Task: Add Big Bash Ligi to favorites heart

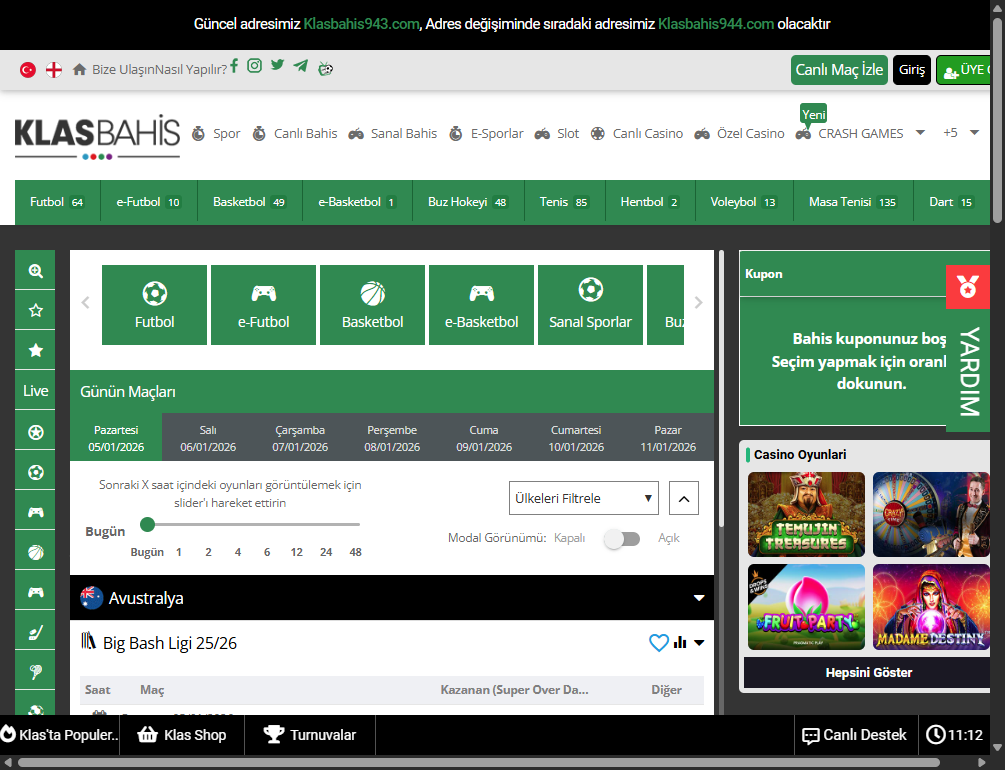Action: (658, 642)
